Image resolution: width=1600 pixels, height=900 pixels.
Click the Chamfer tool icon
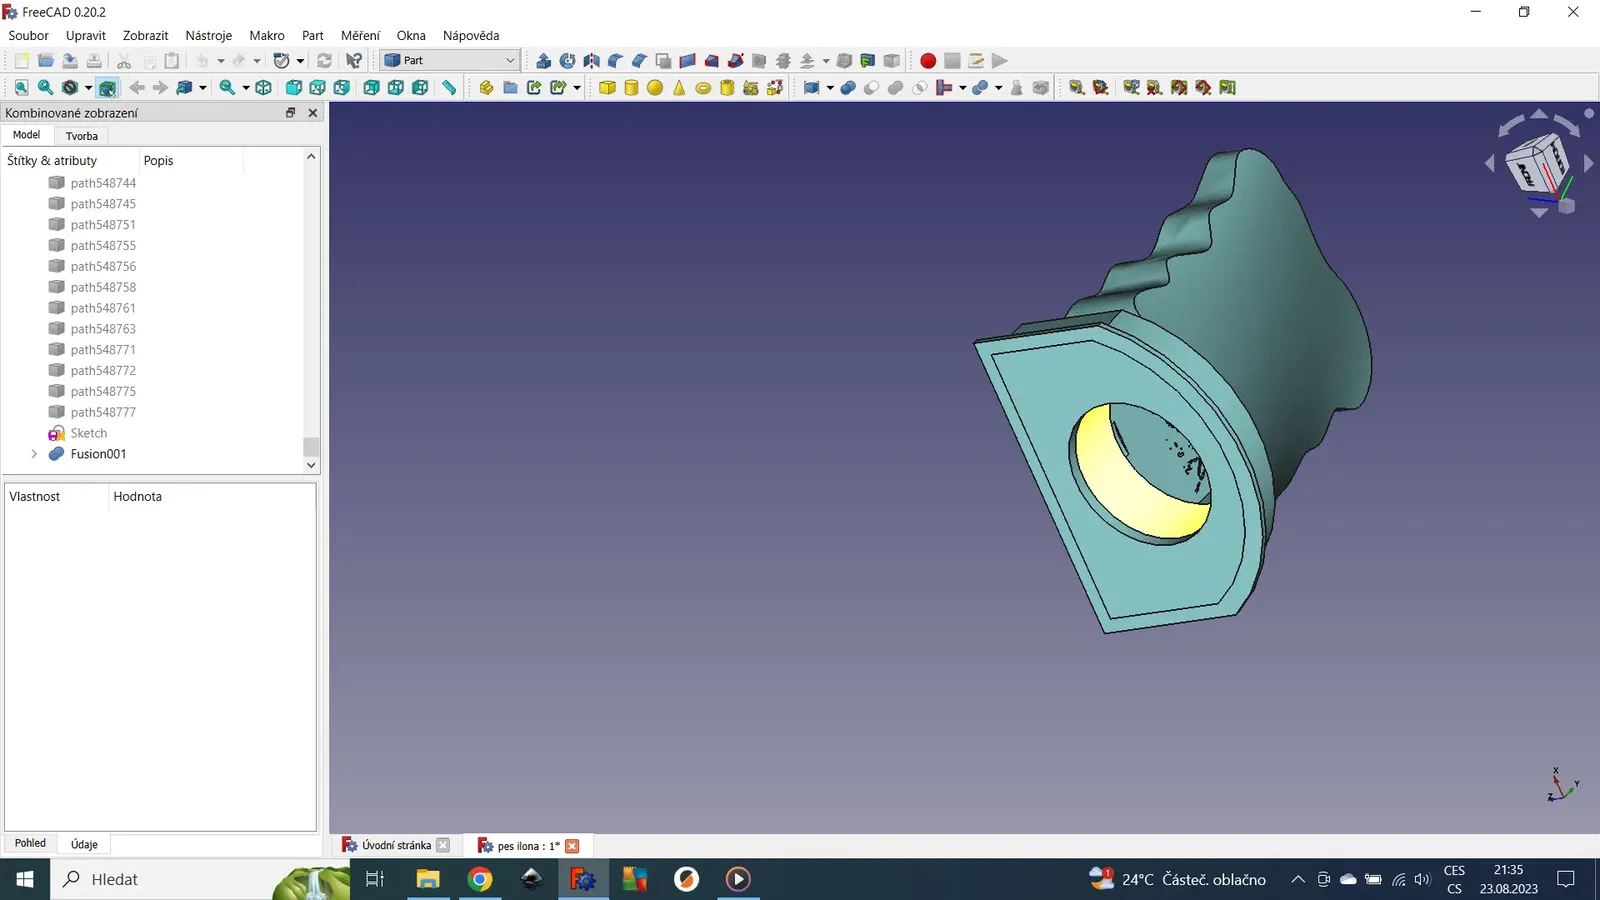click(x=640, y=61)
